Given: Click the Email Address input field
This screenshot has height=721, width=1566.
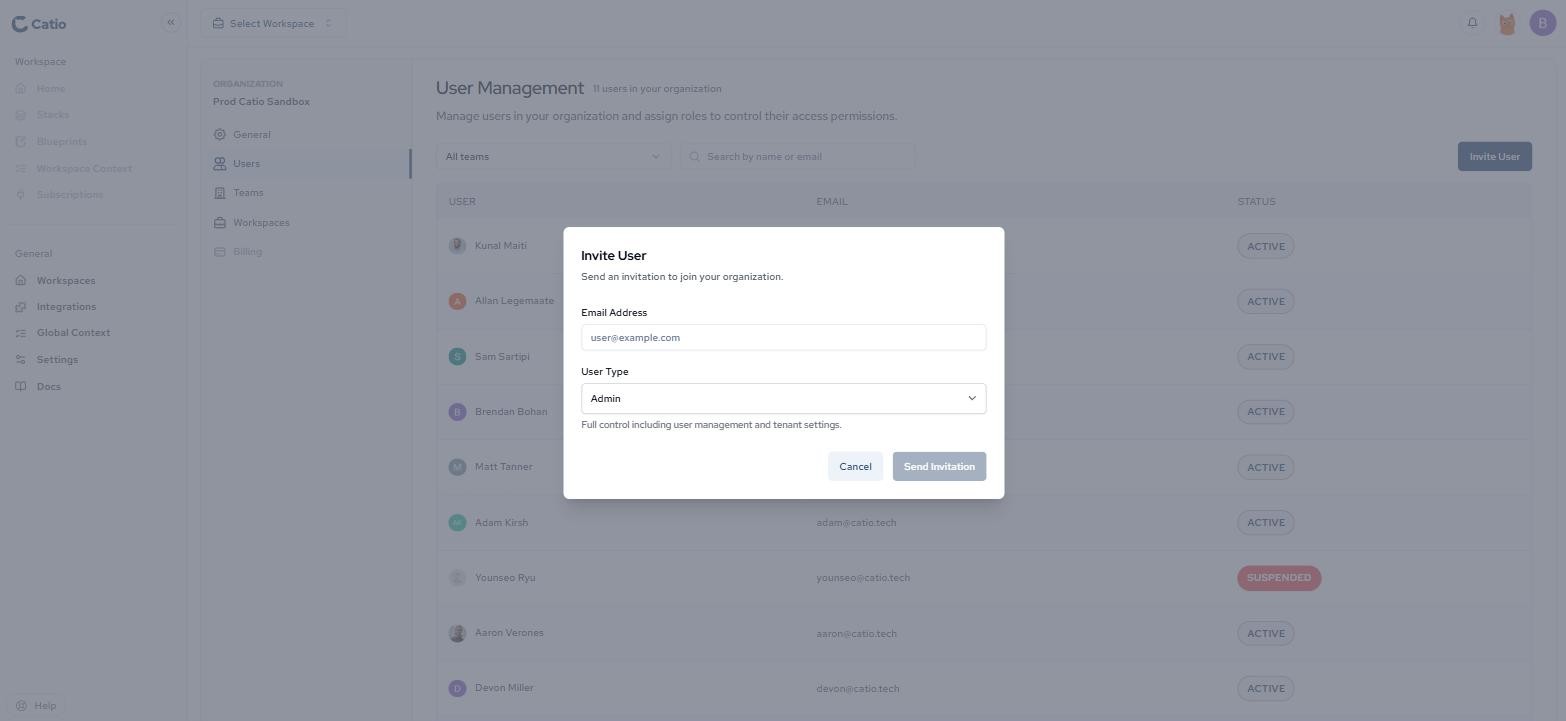Looking at the screenshot, I should (x=783, y=337).
